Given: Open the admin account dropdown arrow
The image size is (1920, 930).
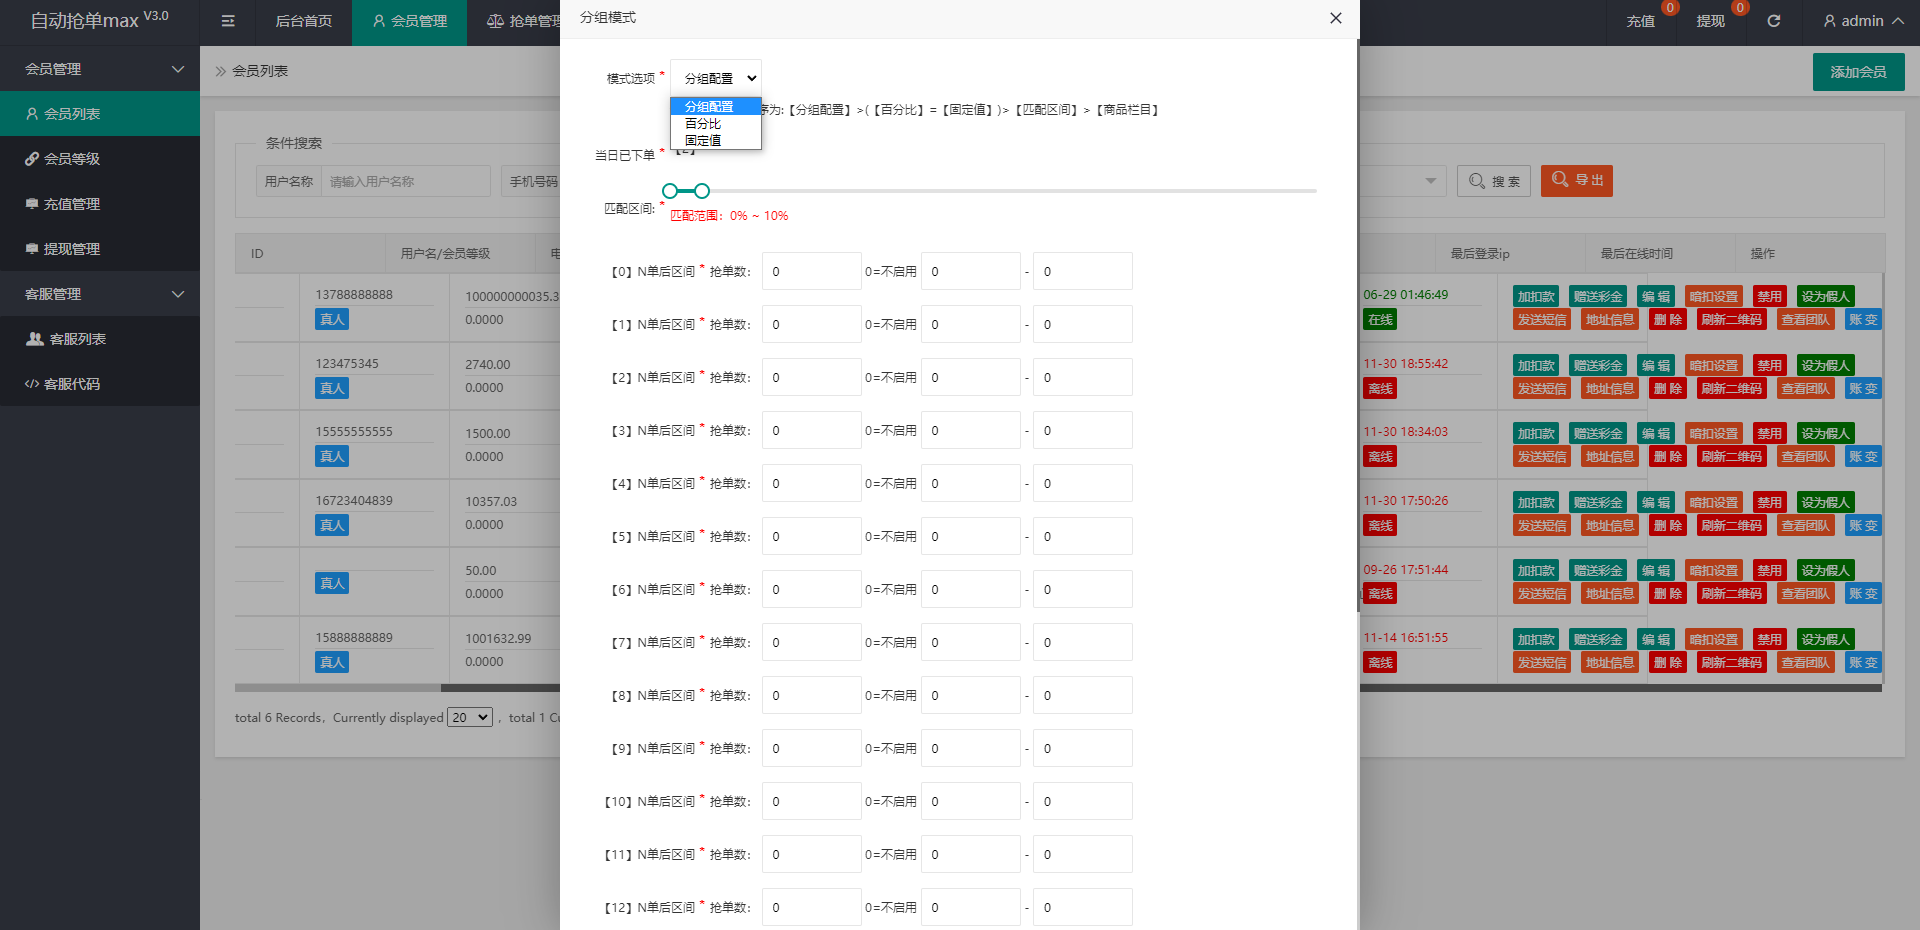Looking at the screenshot, I should click(x=1897, y=21).
